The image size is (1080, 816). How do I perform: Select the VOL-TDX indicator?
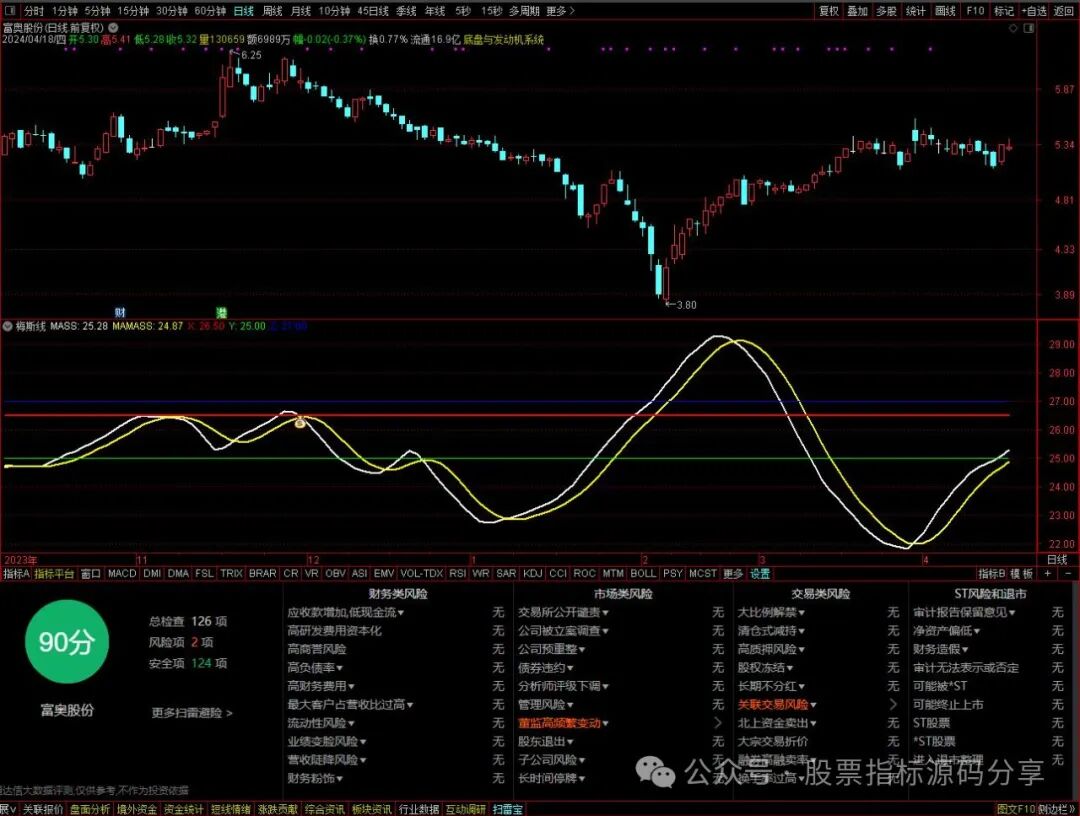point(422,574)
